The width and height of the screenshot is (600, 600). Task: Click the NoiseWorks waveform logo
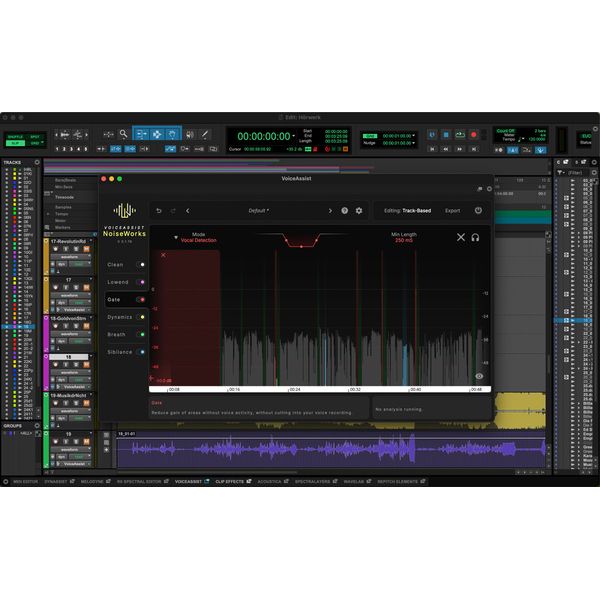(x=124, y=210)
